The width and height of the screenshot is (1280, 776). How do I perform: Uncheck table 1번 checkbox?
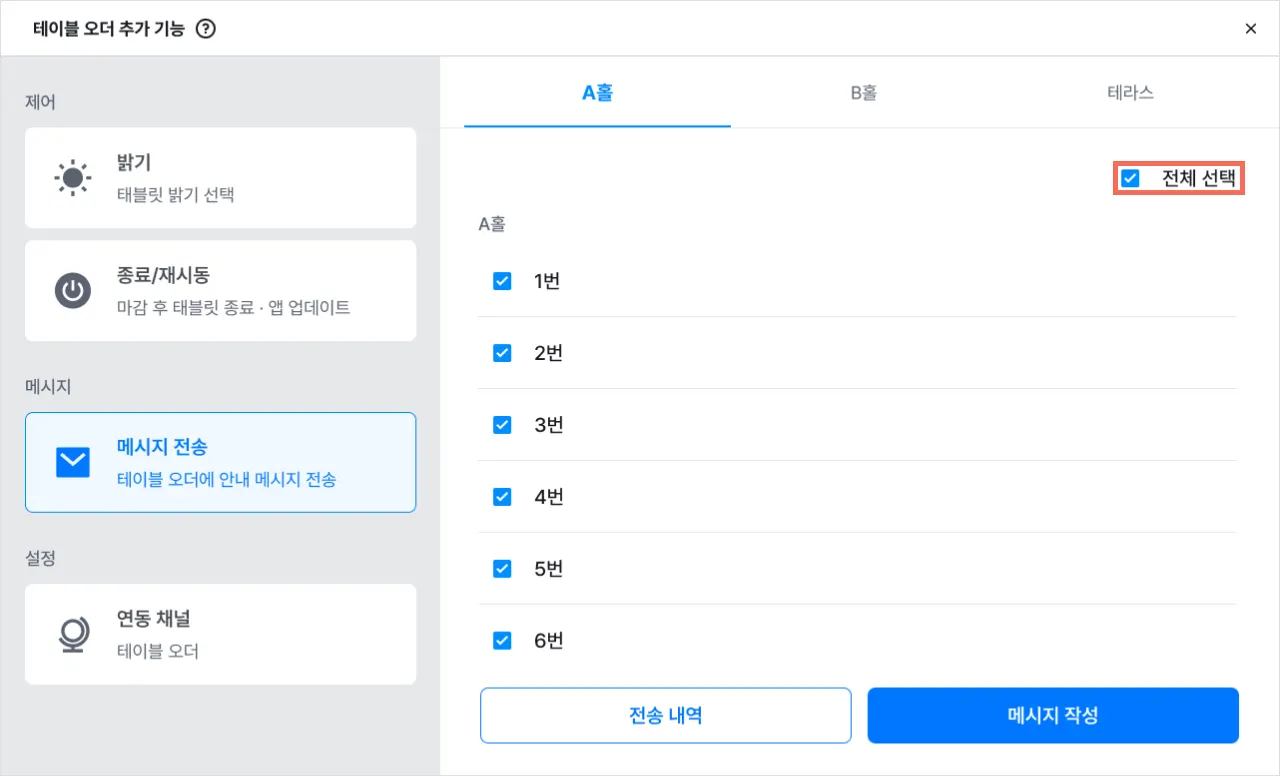coord(502,281)
